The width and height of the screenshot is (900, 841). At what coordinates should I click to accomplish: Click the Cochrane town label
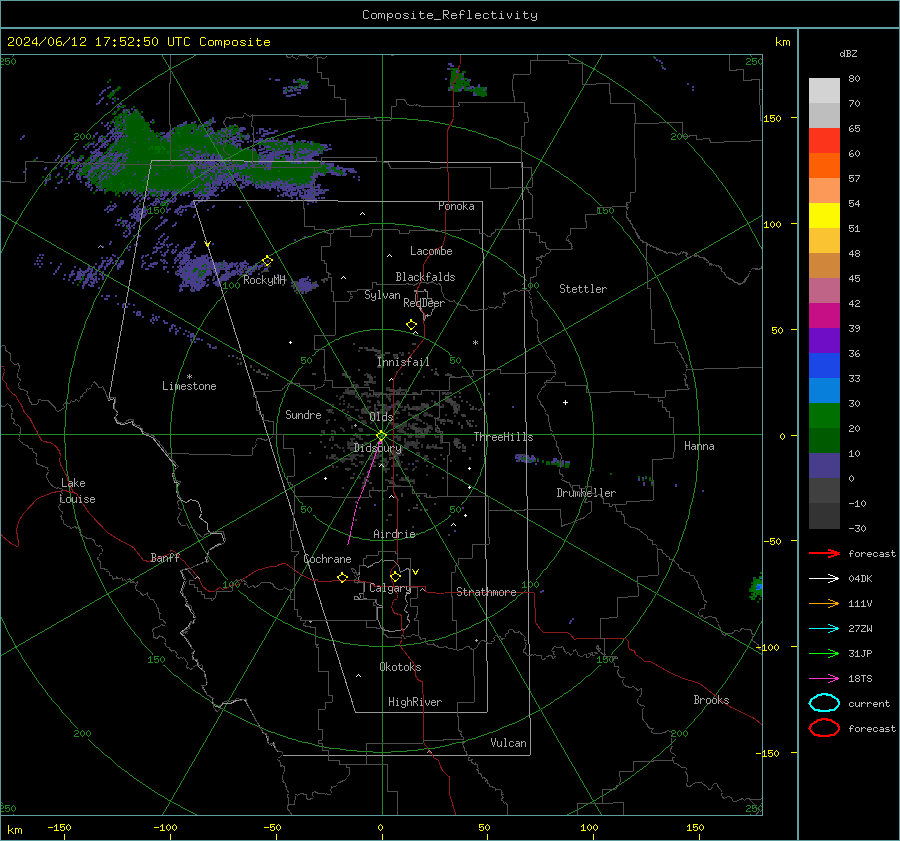click(327, 559)
